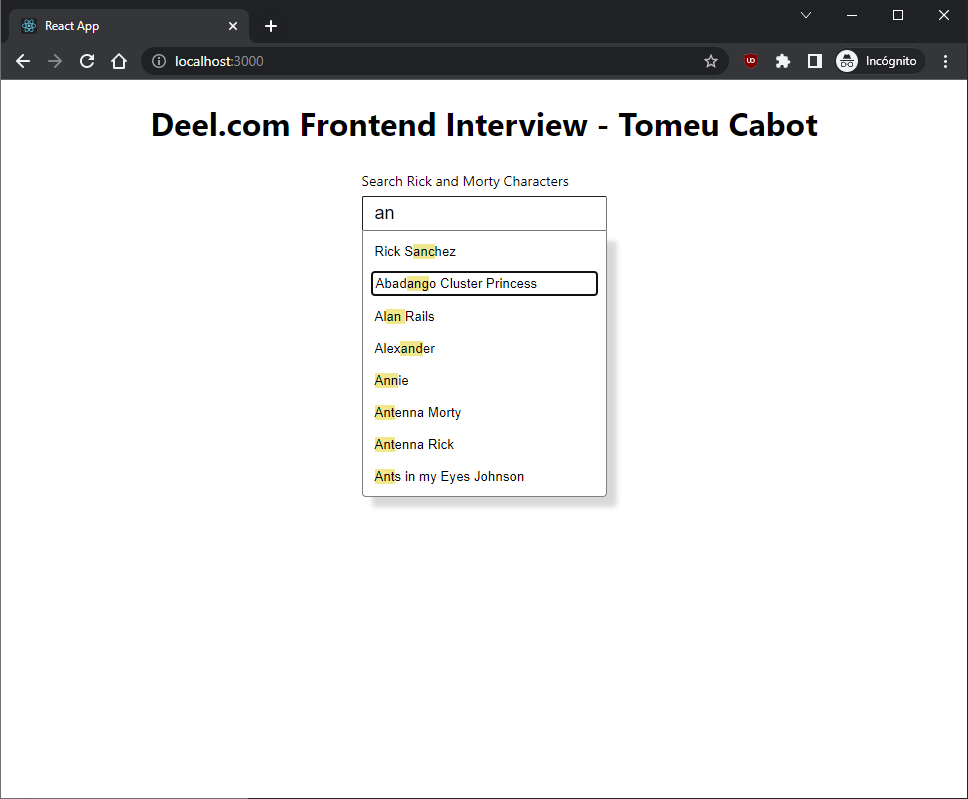Focus the character search input field
The image size is (968, 799).
coord(484,213)
